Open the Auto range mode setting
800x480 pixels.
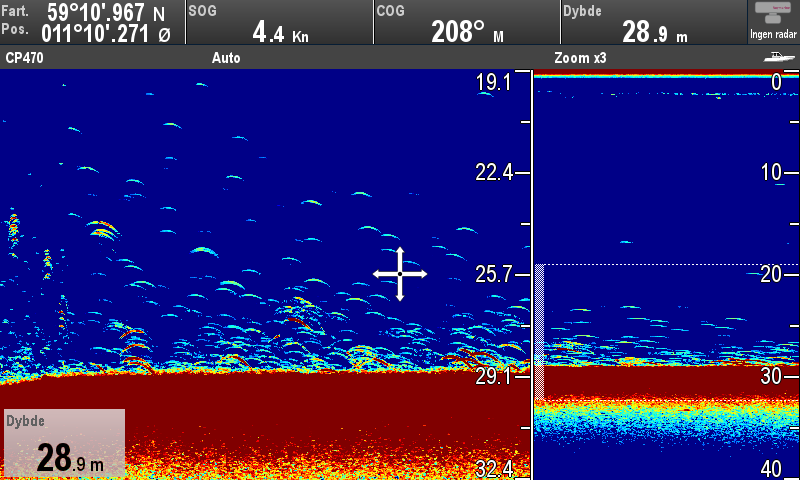click(226, 58)
